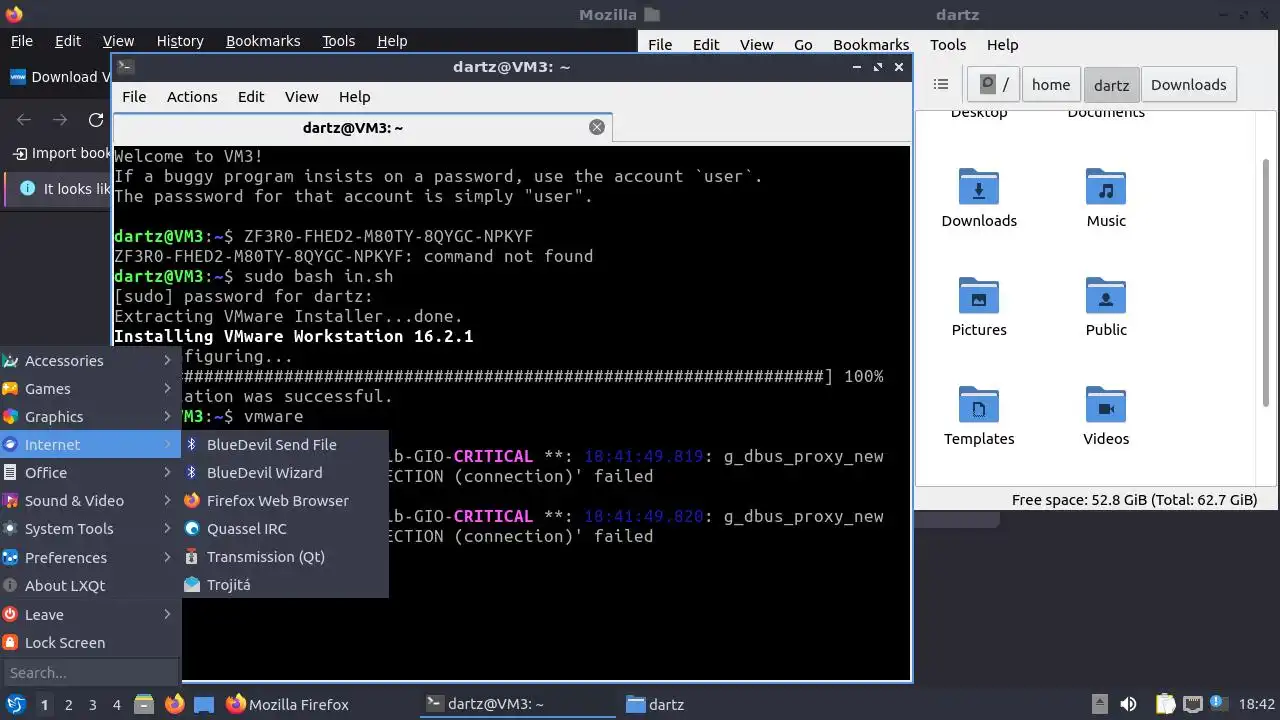
Task: Expand the Sound & Video category
Action: pyautogui.click(x=90, y=501)
